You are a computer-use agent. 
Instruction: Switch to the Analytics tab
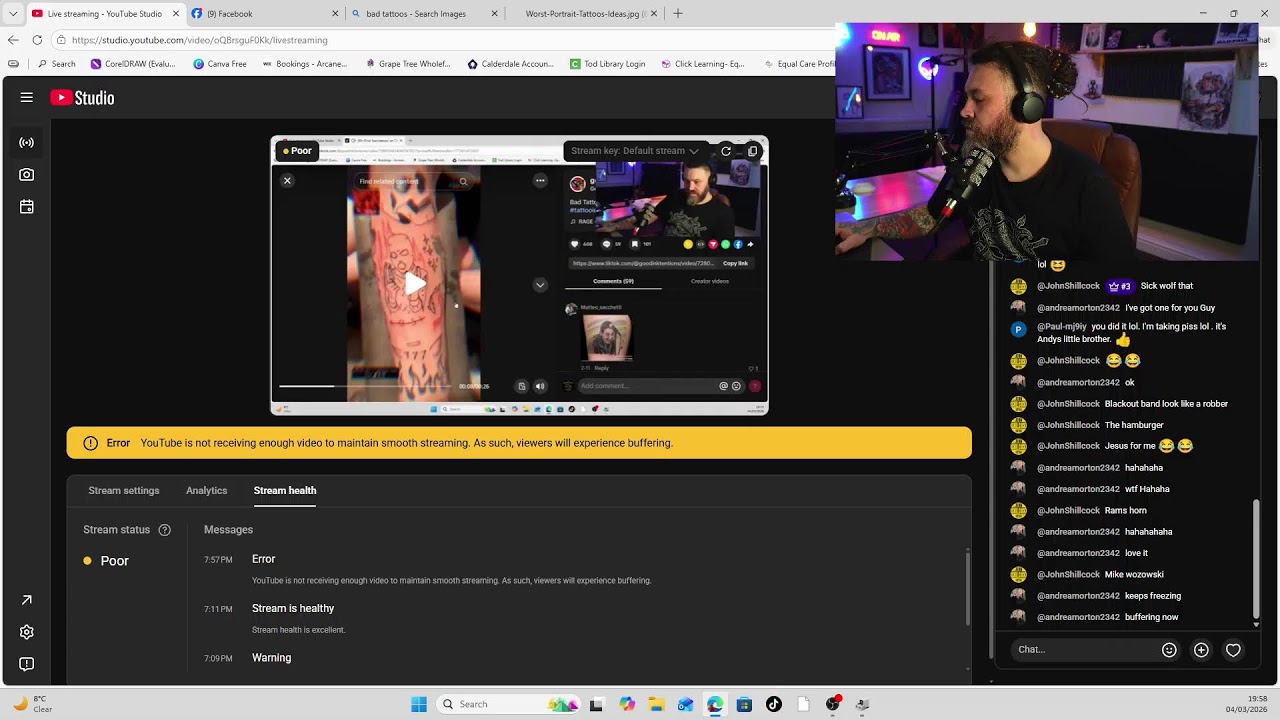tap(206, 491)
